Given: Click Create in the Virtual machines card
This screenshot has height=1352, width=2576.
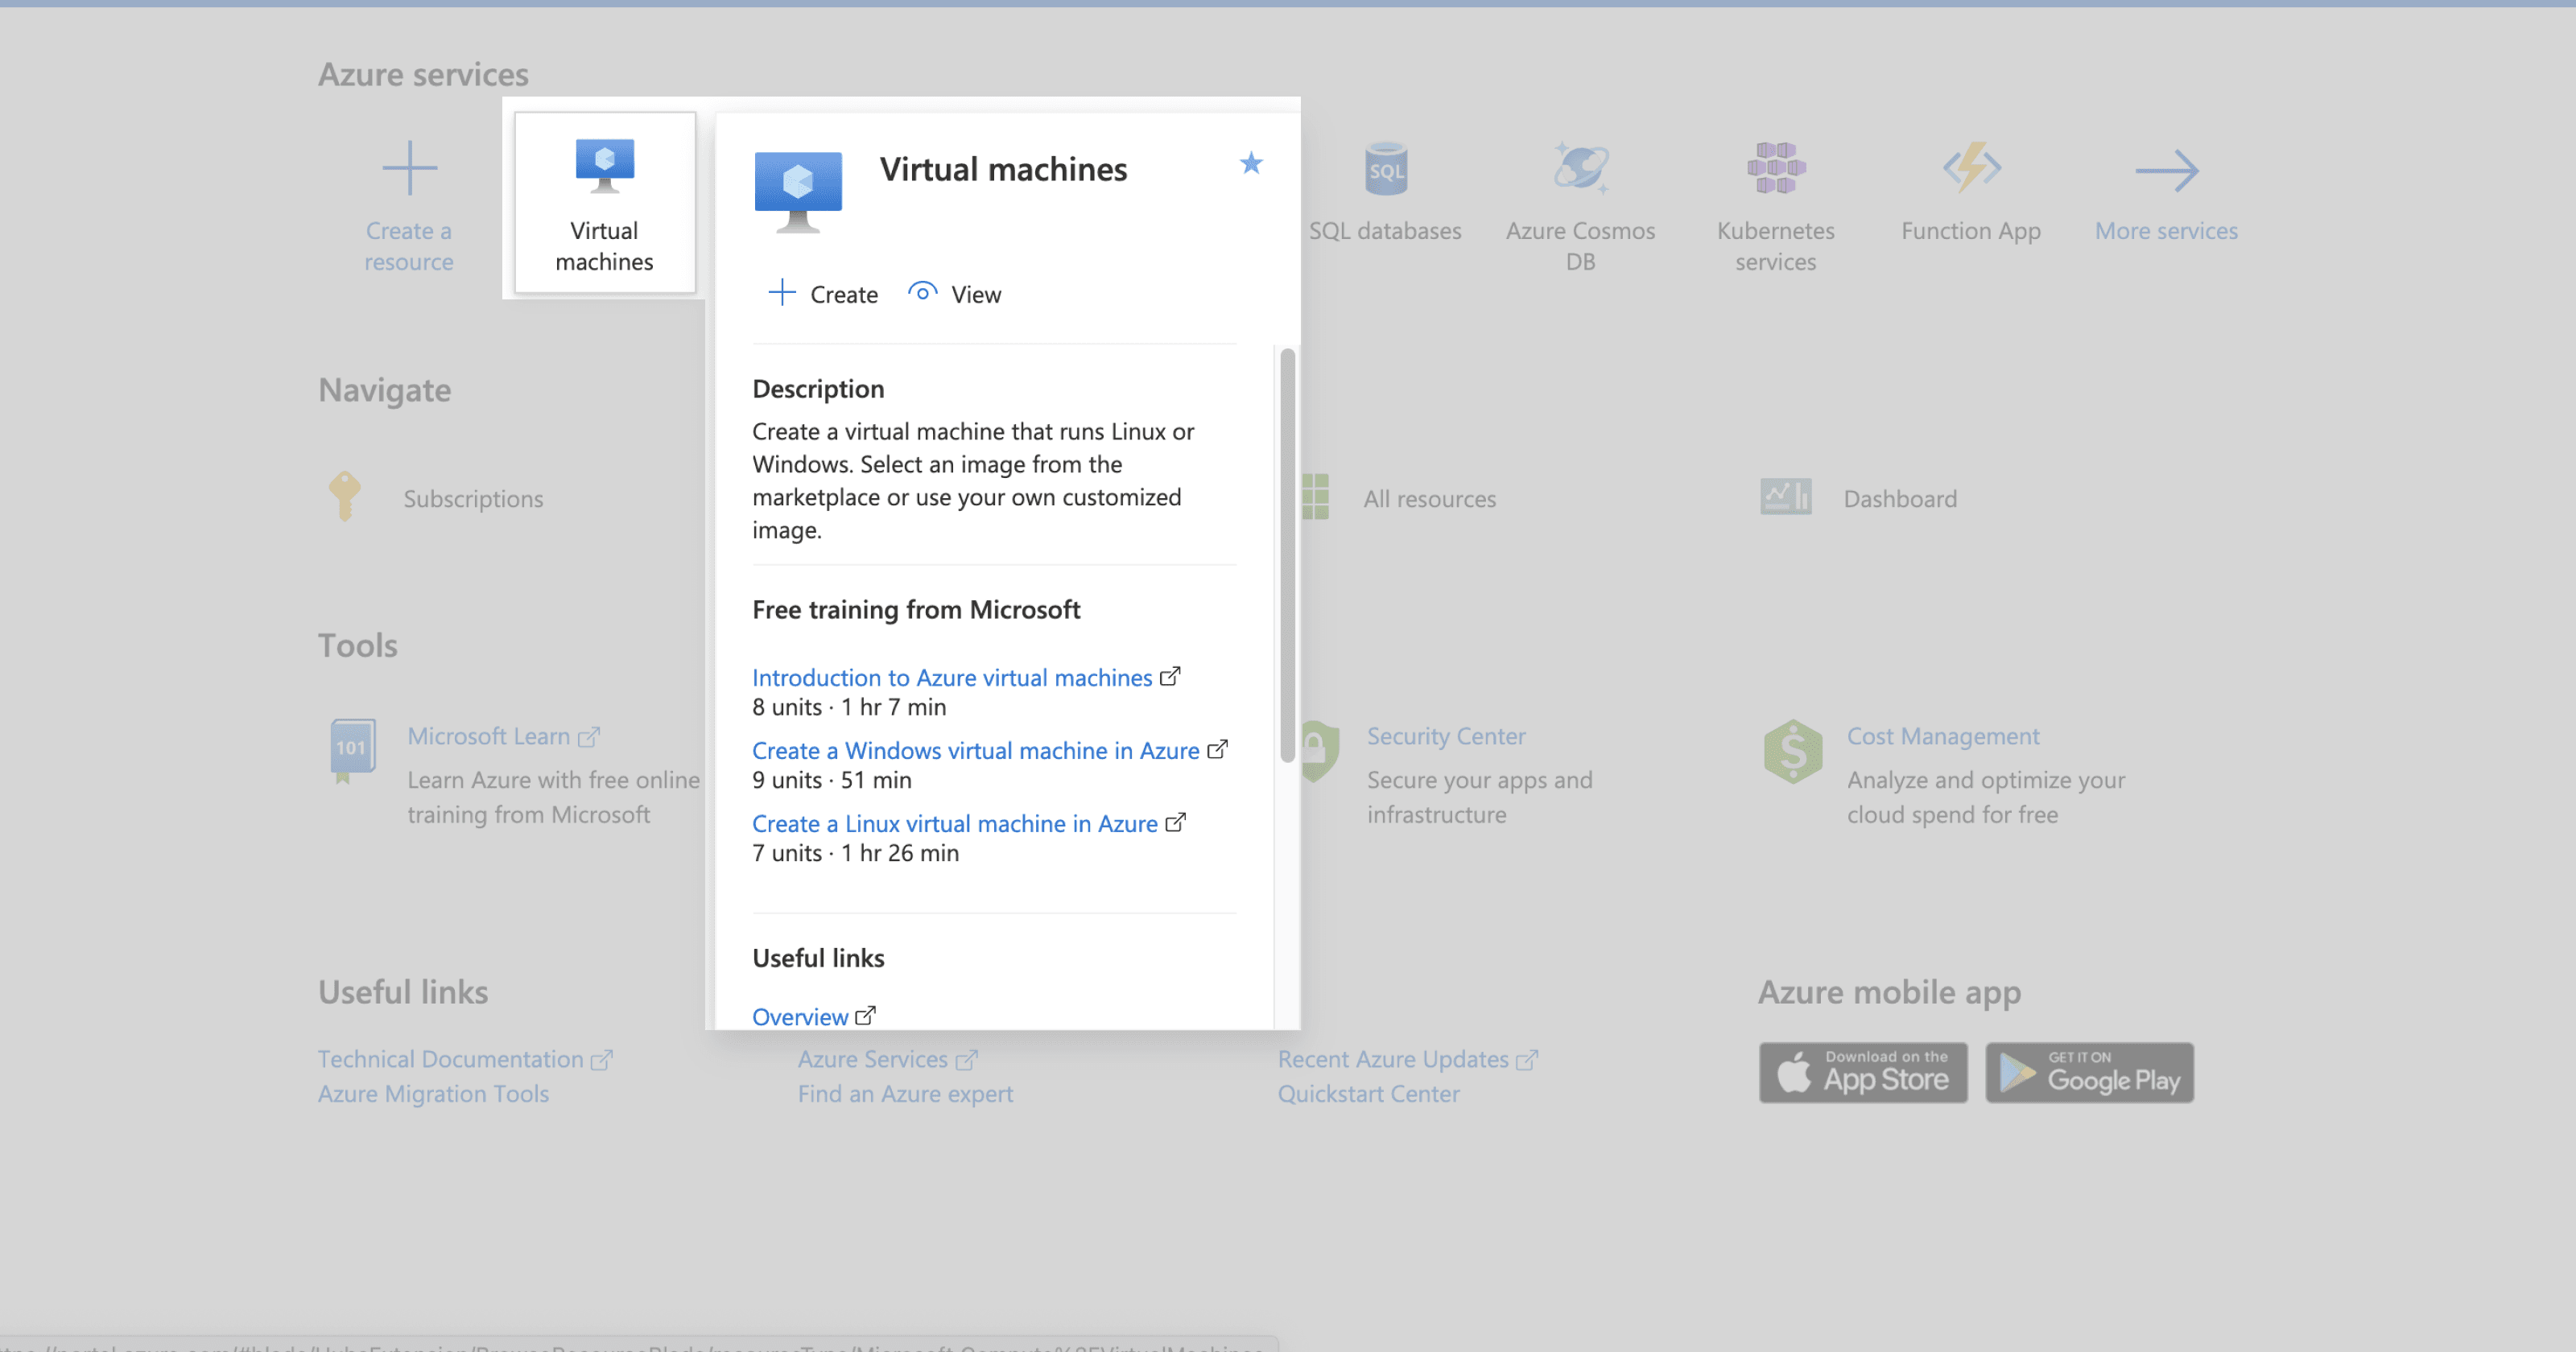Looking at the screenshot, I should click(x=824, y=294).
